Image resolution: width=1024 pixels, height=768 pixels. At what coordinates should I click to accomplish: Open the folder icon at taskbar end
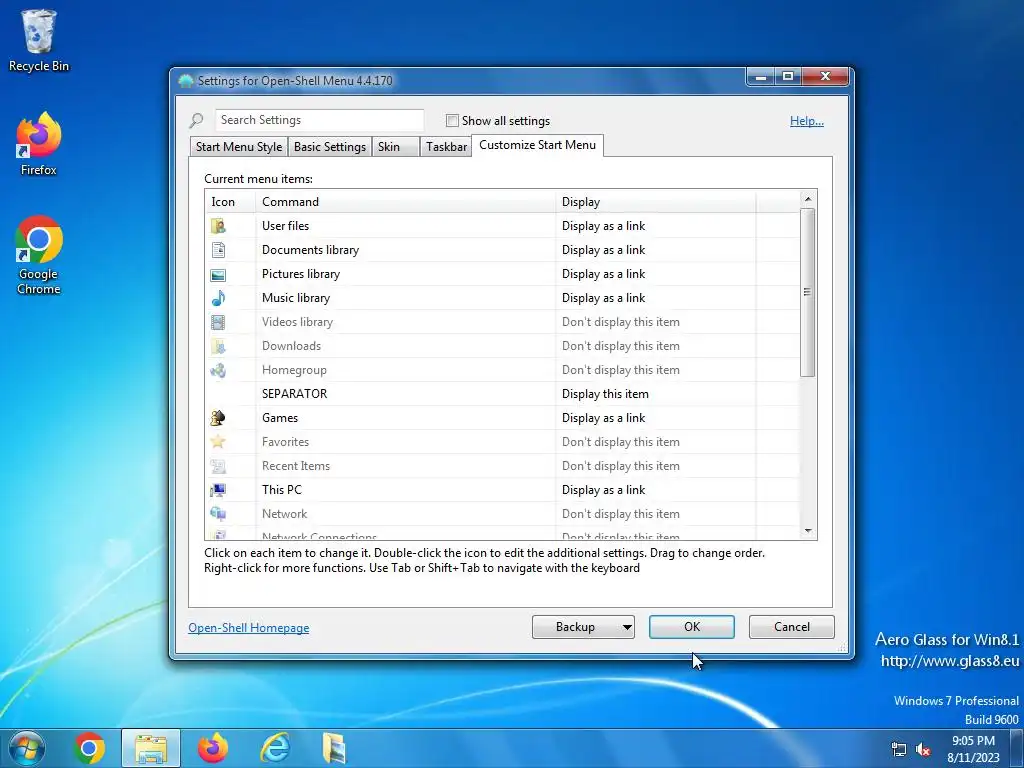point(334,748)
